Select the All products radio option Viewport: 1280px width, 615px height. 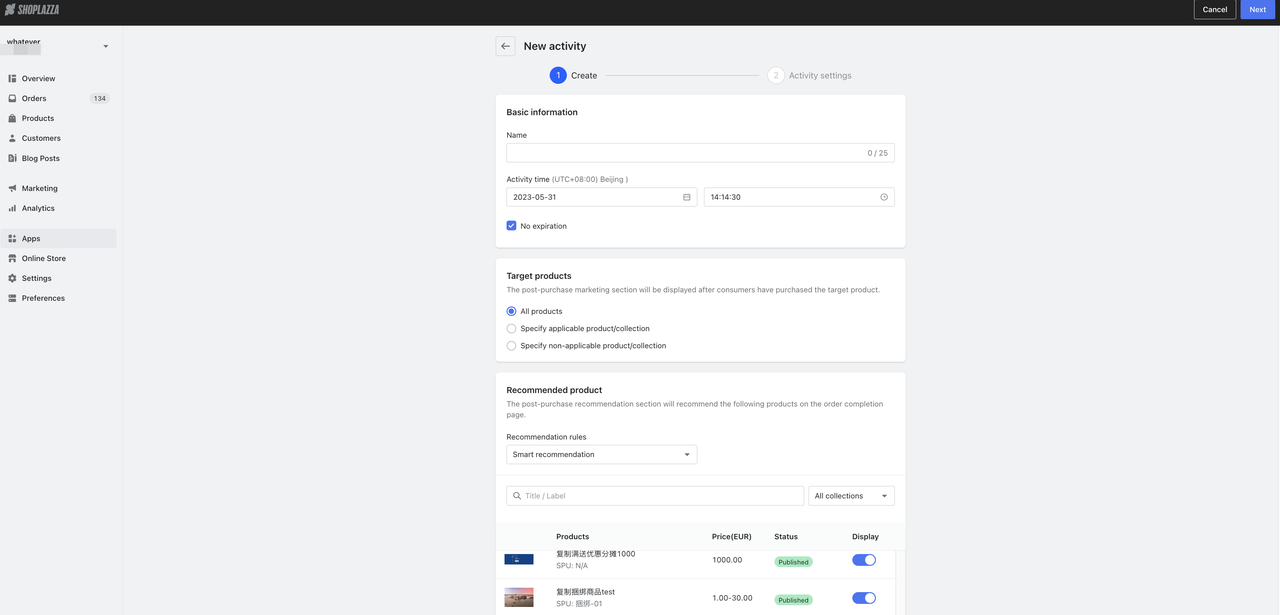tap(512, 311)
